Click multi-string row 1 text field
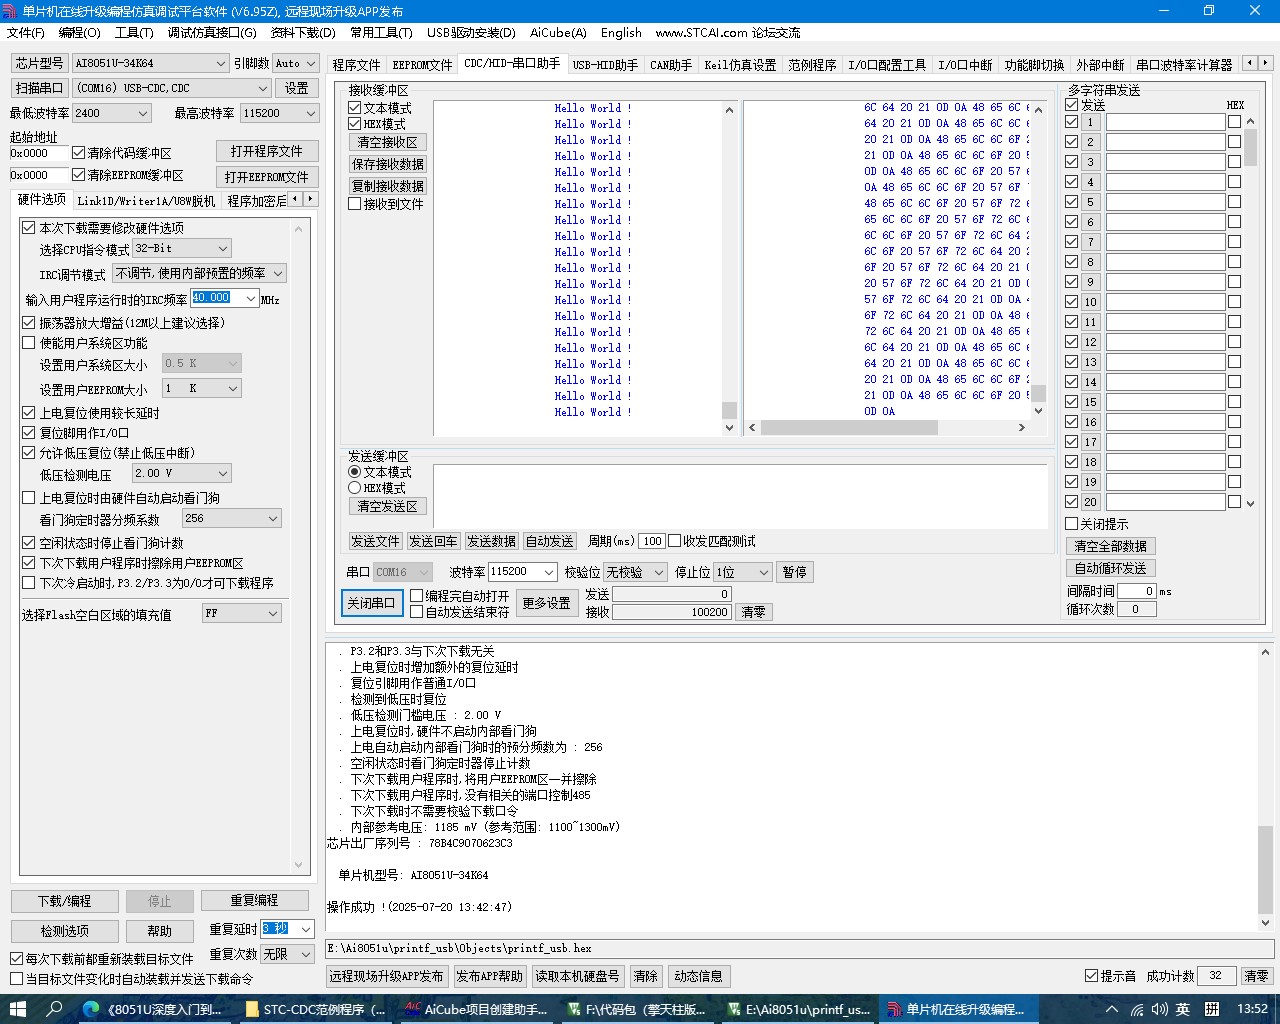The width and height of the screenshot is (1280, 1024). 1165,122
